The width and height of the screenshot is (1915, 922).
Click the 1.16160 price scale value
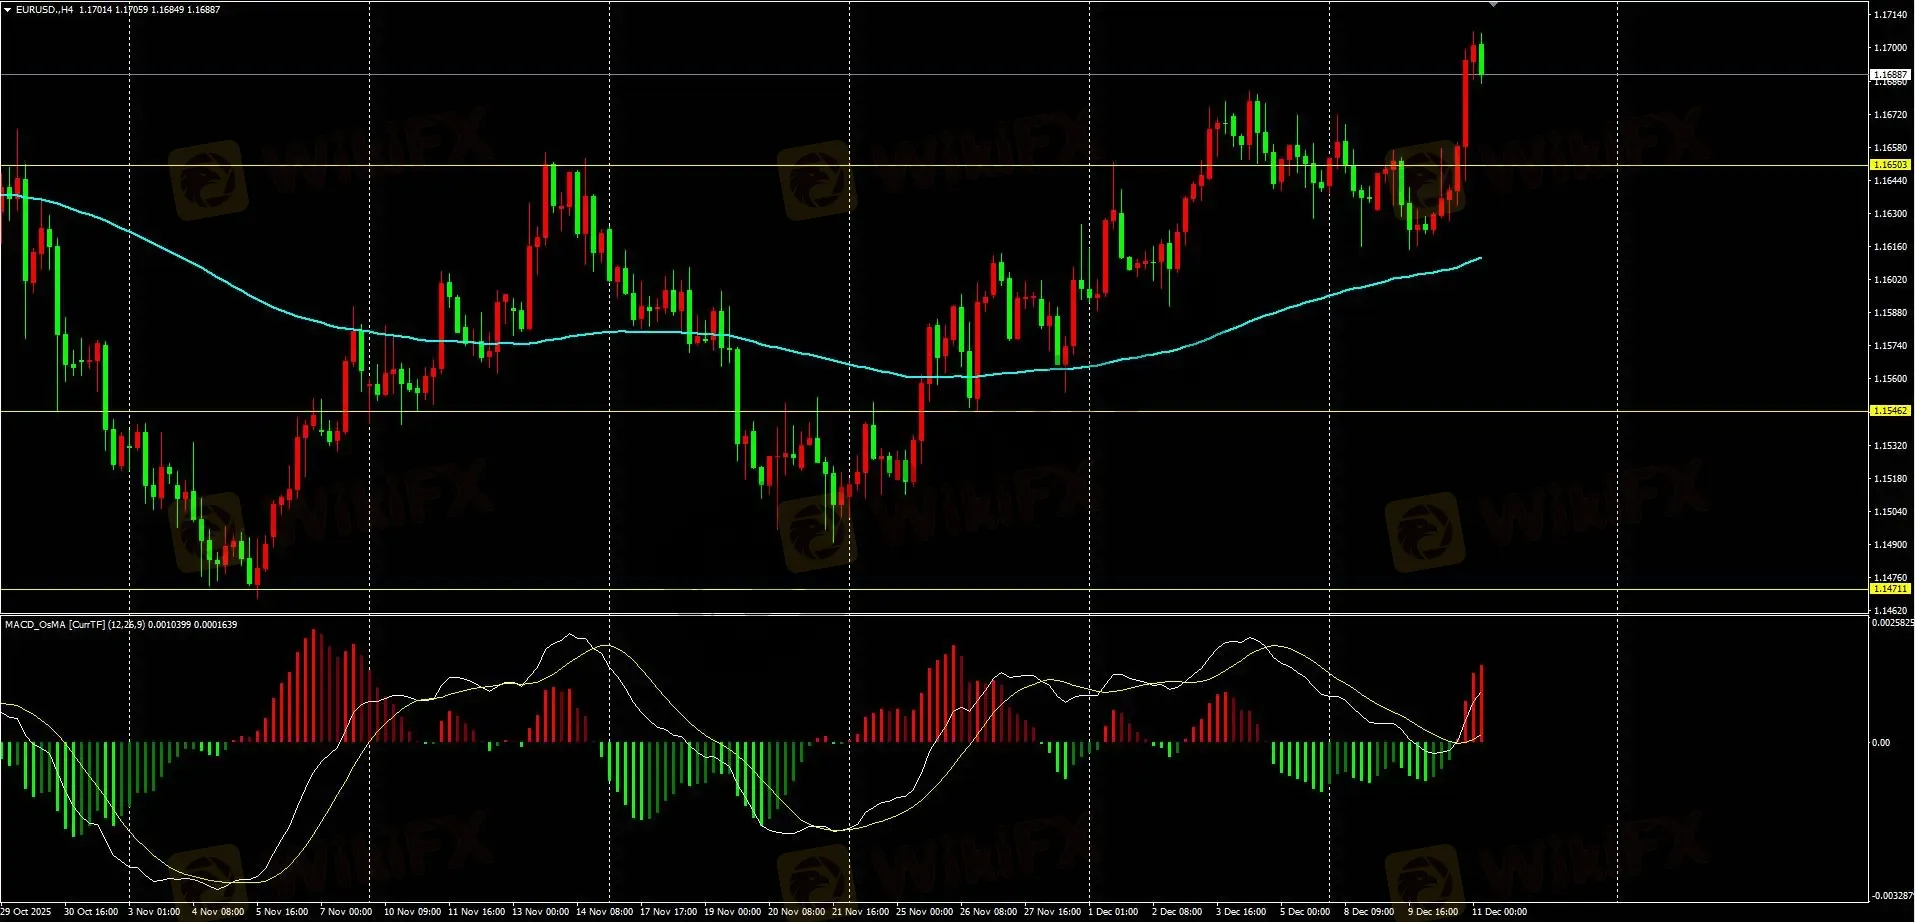tap(1890, 247)
